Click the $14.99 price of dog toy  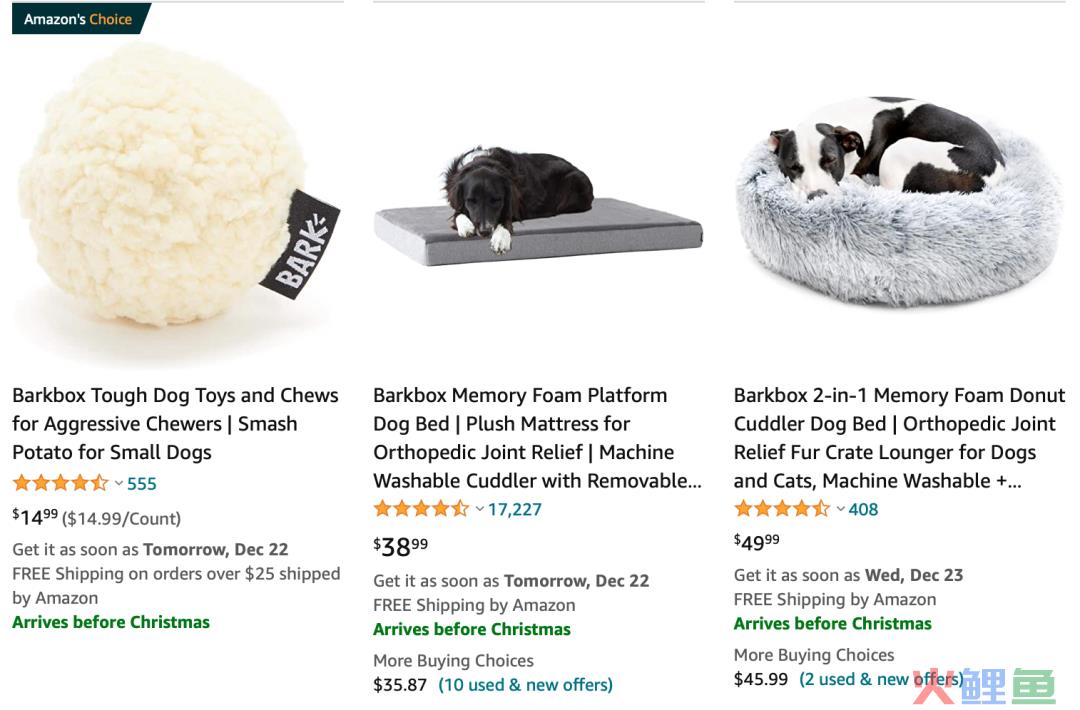(x=35, y=516)
